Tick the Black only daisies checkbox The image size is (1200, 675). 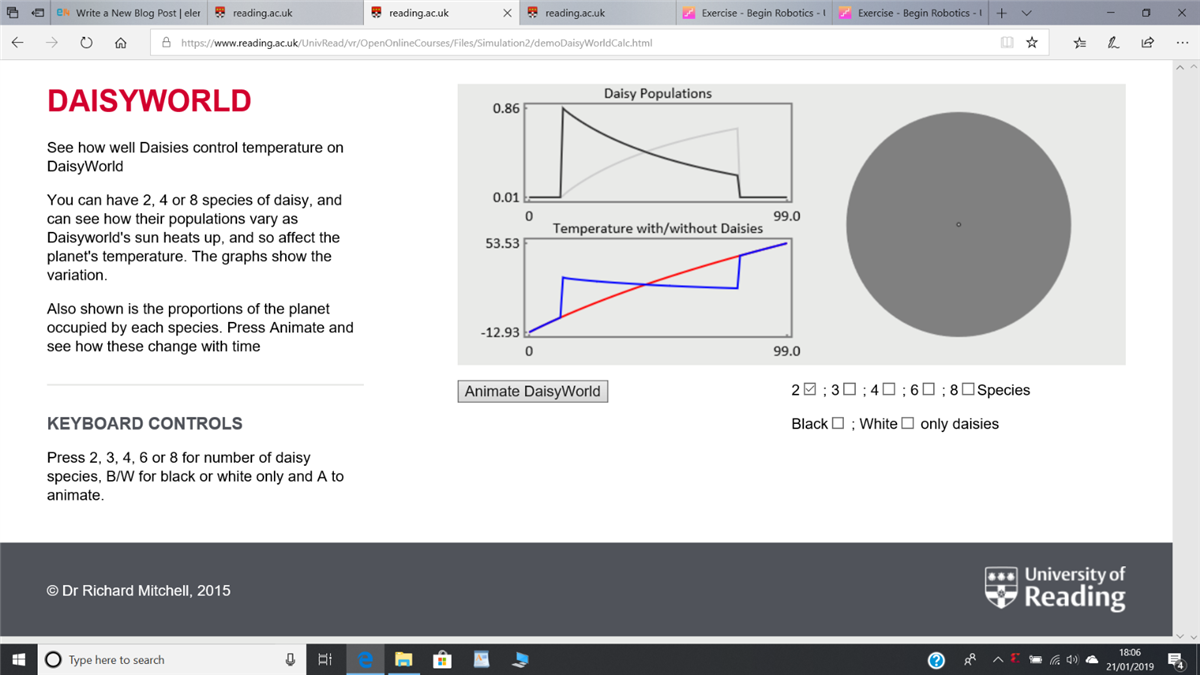838,423
